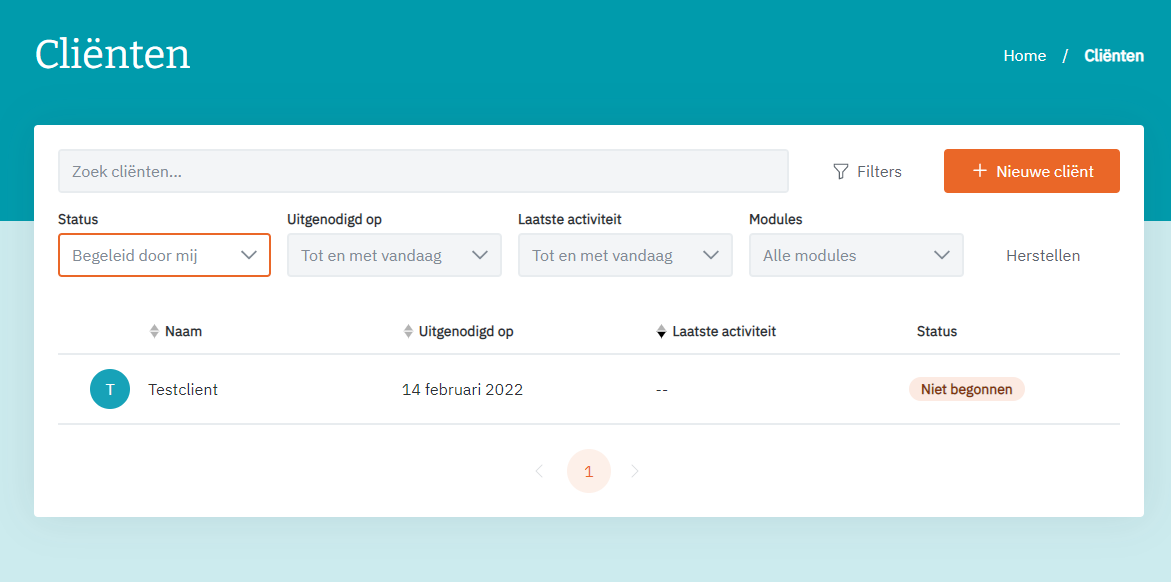Go to previous page with left chevron

(x=539, y=471)
